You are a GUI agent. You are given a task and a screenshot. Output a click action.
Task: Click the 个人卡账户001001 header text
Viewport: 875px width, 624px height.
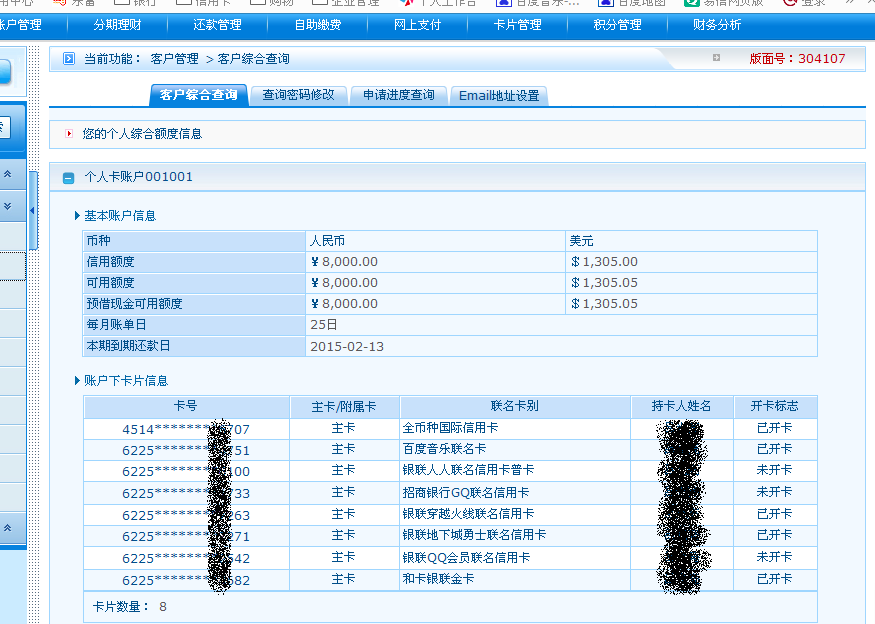coord(138,177)
